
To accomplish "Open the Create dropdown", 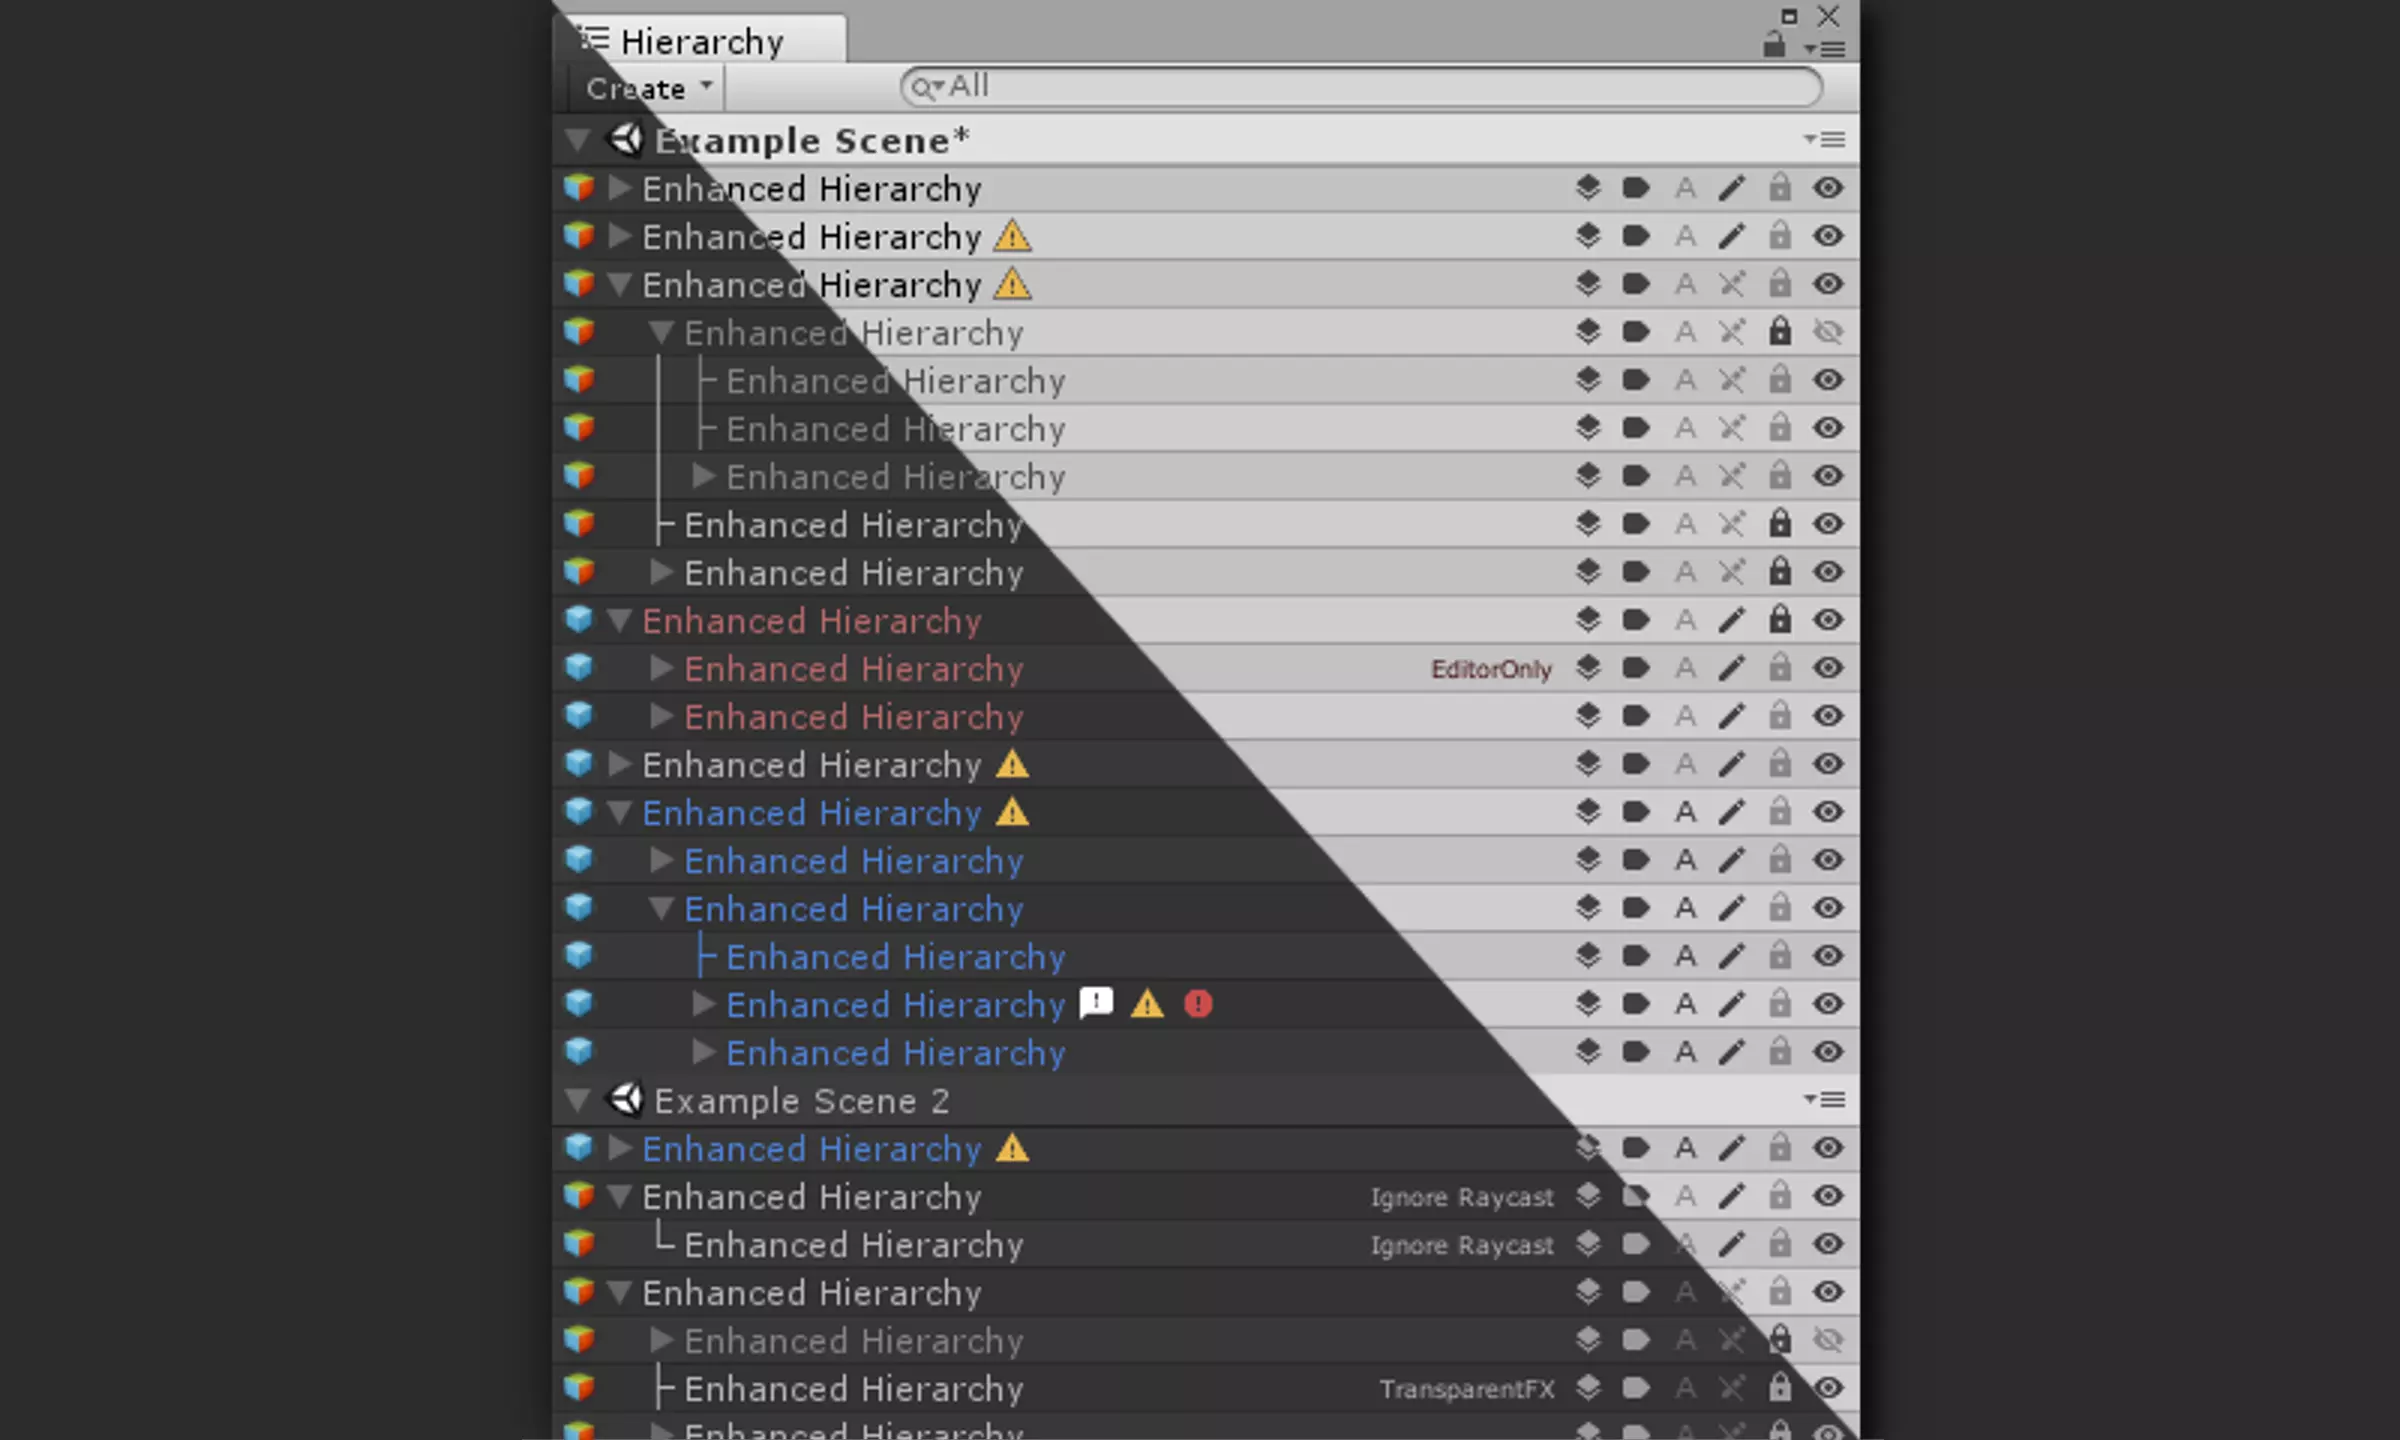I will pyautogui.click(x=648, y=88).
